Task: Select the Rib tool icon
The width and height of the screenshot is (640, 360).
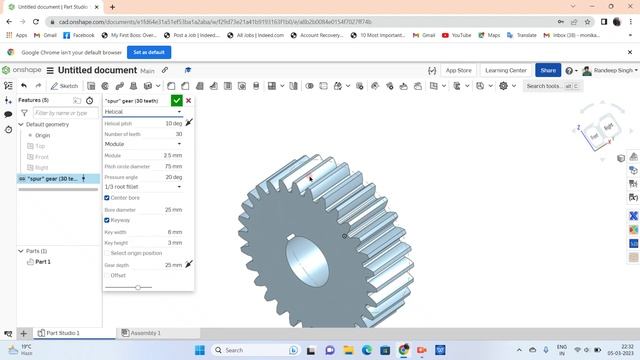Action: pos(213,86)
